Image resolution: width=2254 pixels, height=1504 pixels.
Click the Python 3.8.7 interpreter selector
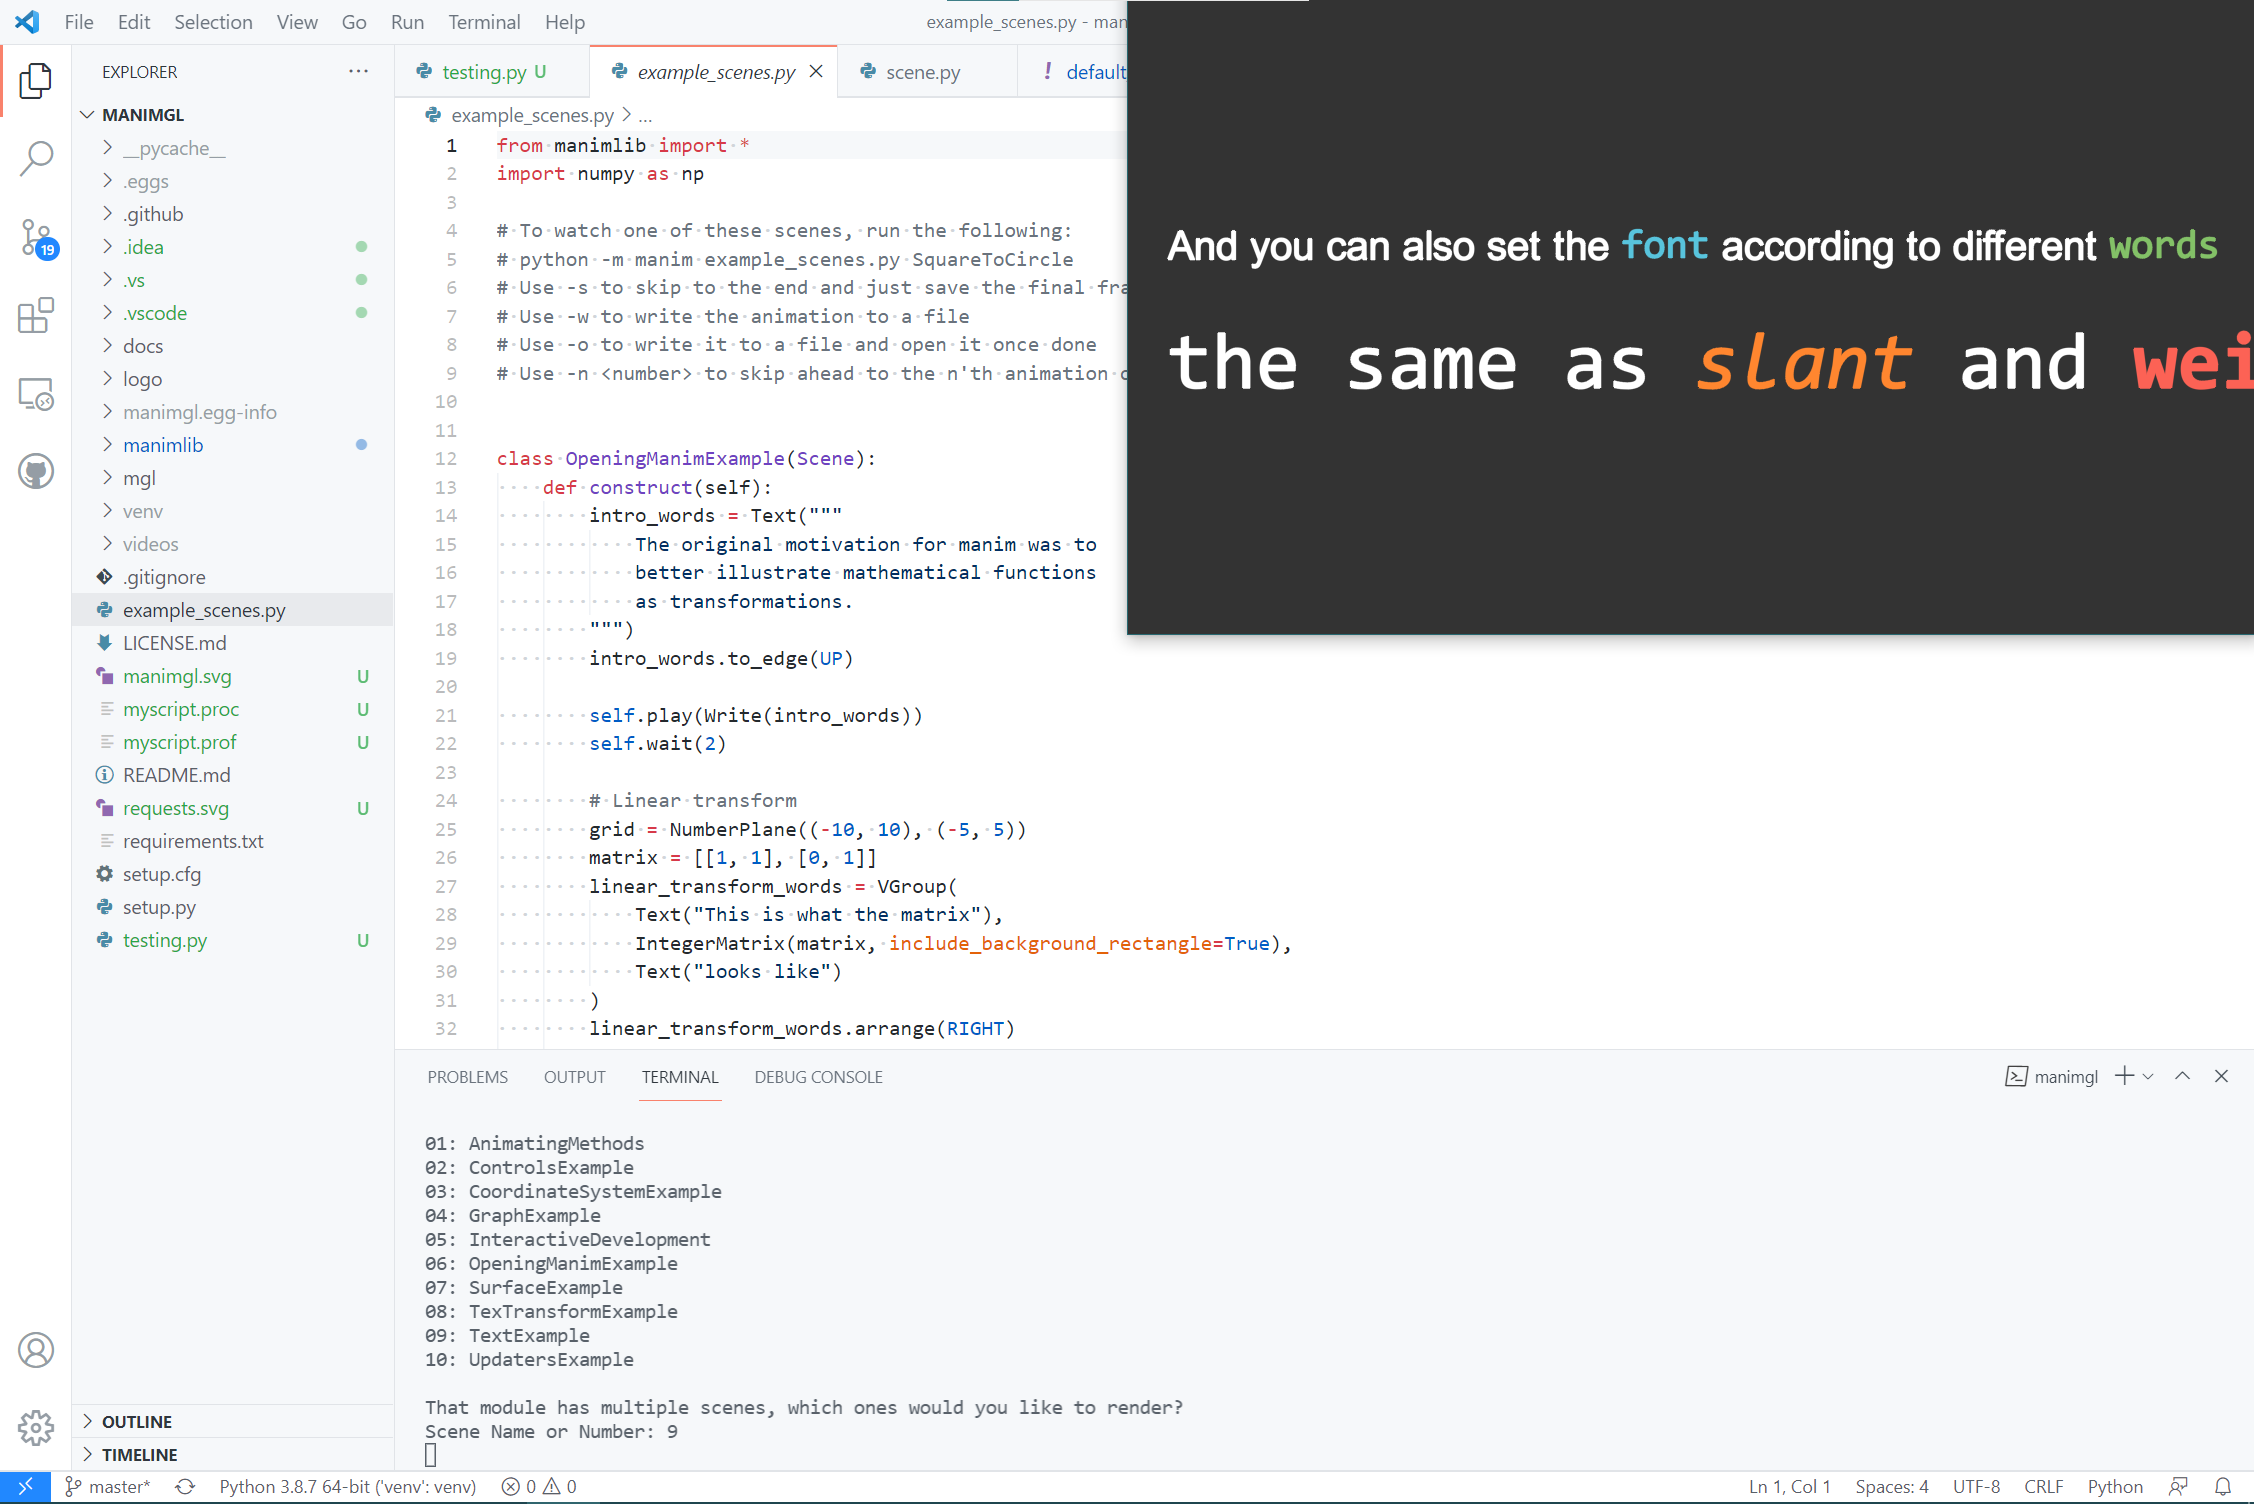(347, 1487)
